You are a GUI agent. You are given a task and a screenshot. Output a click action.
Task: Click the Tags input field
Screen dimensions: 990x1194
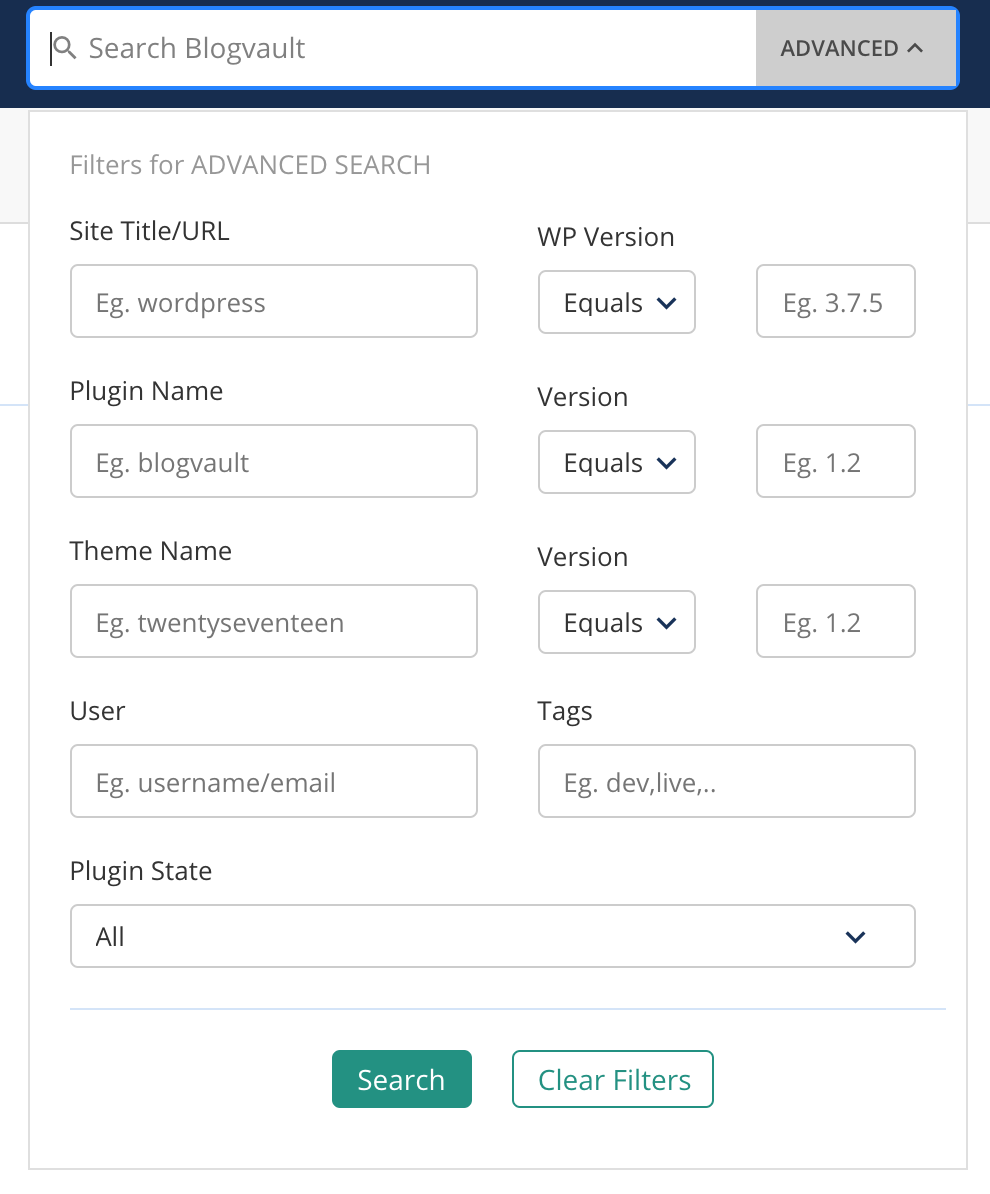tap(727, 781)
